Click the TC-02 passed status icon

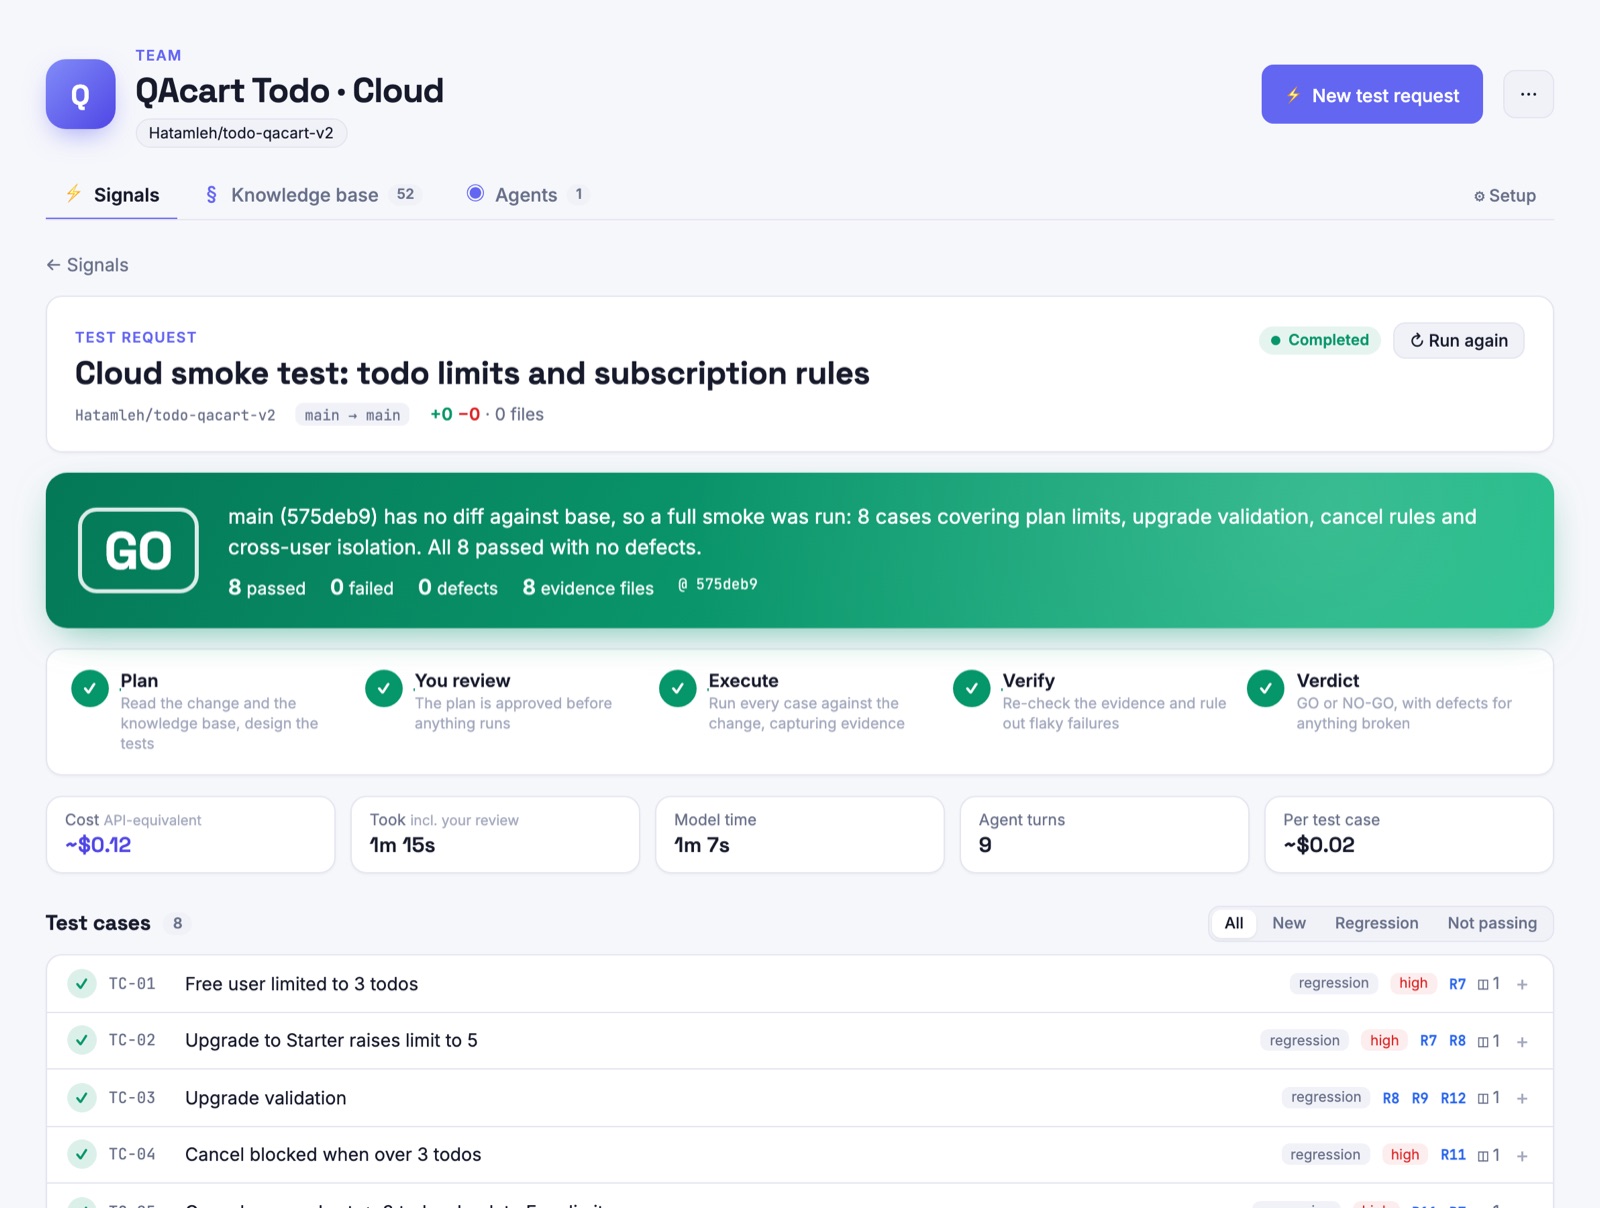[x=82, y=1040]
